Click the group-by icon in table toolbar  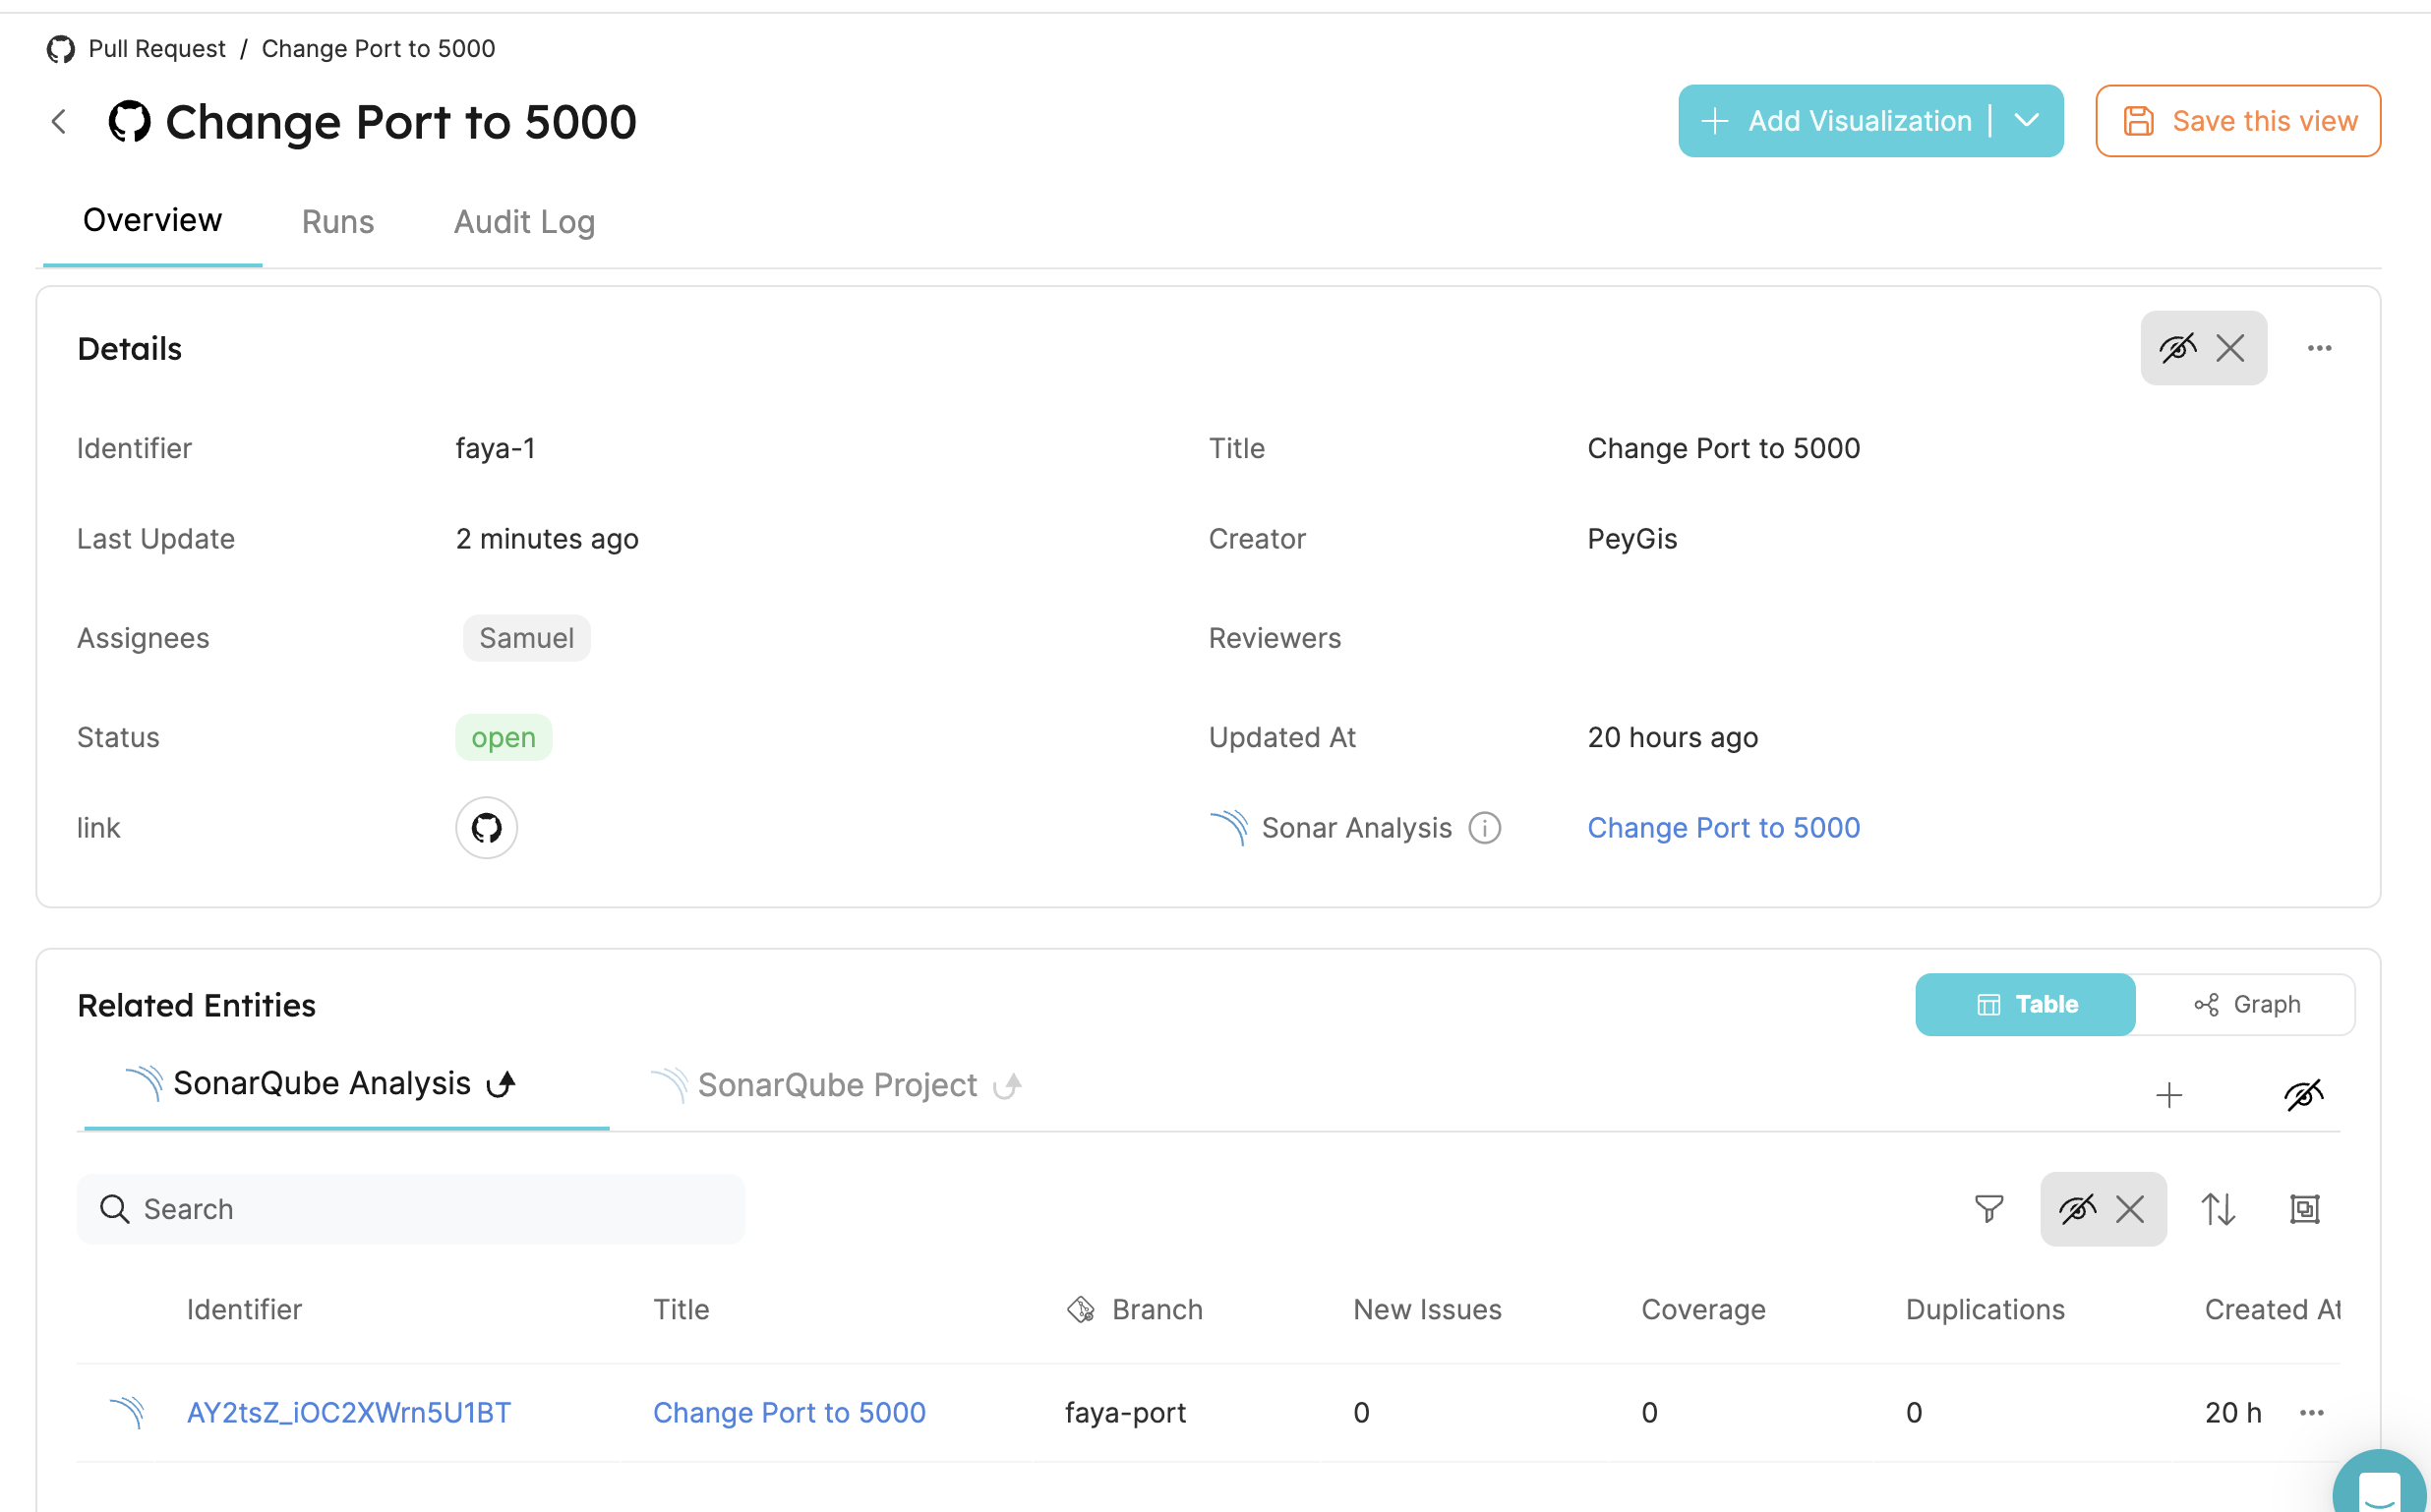coord(2304,1209)
